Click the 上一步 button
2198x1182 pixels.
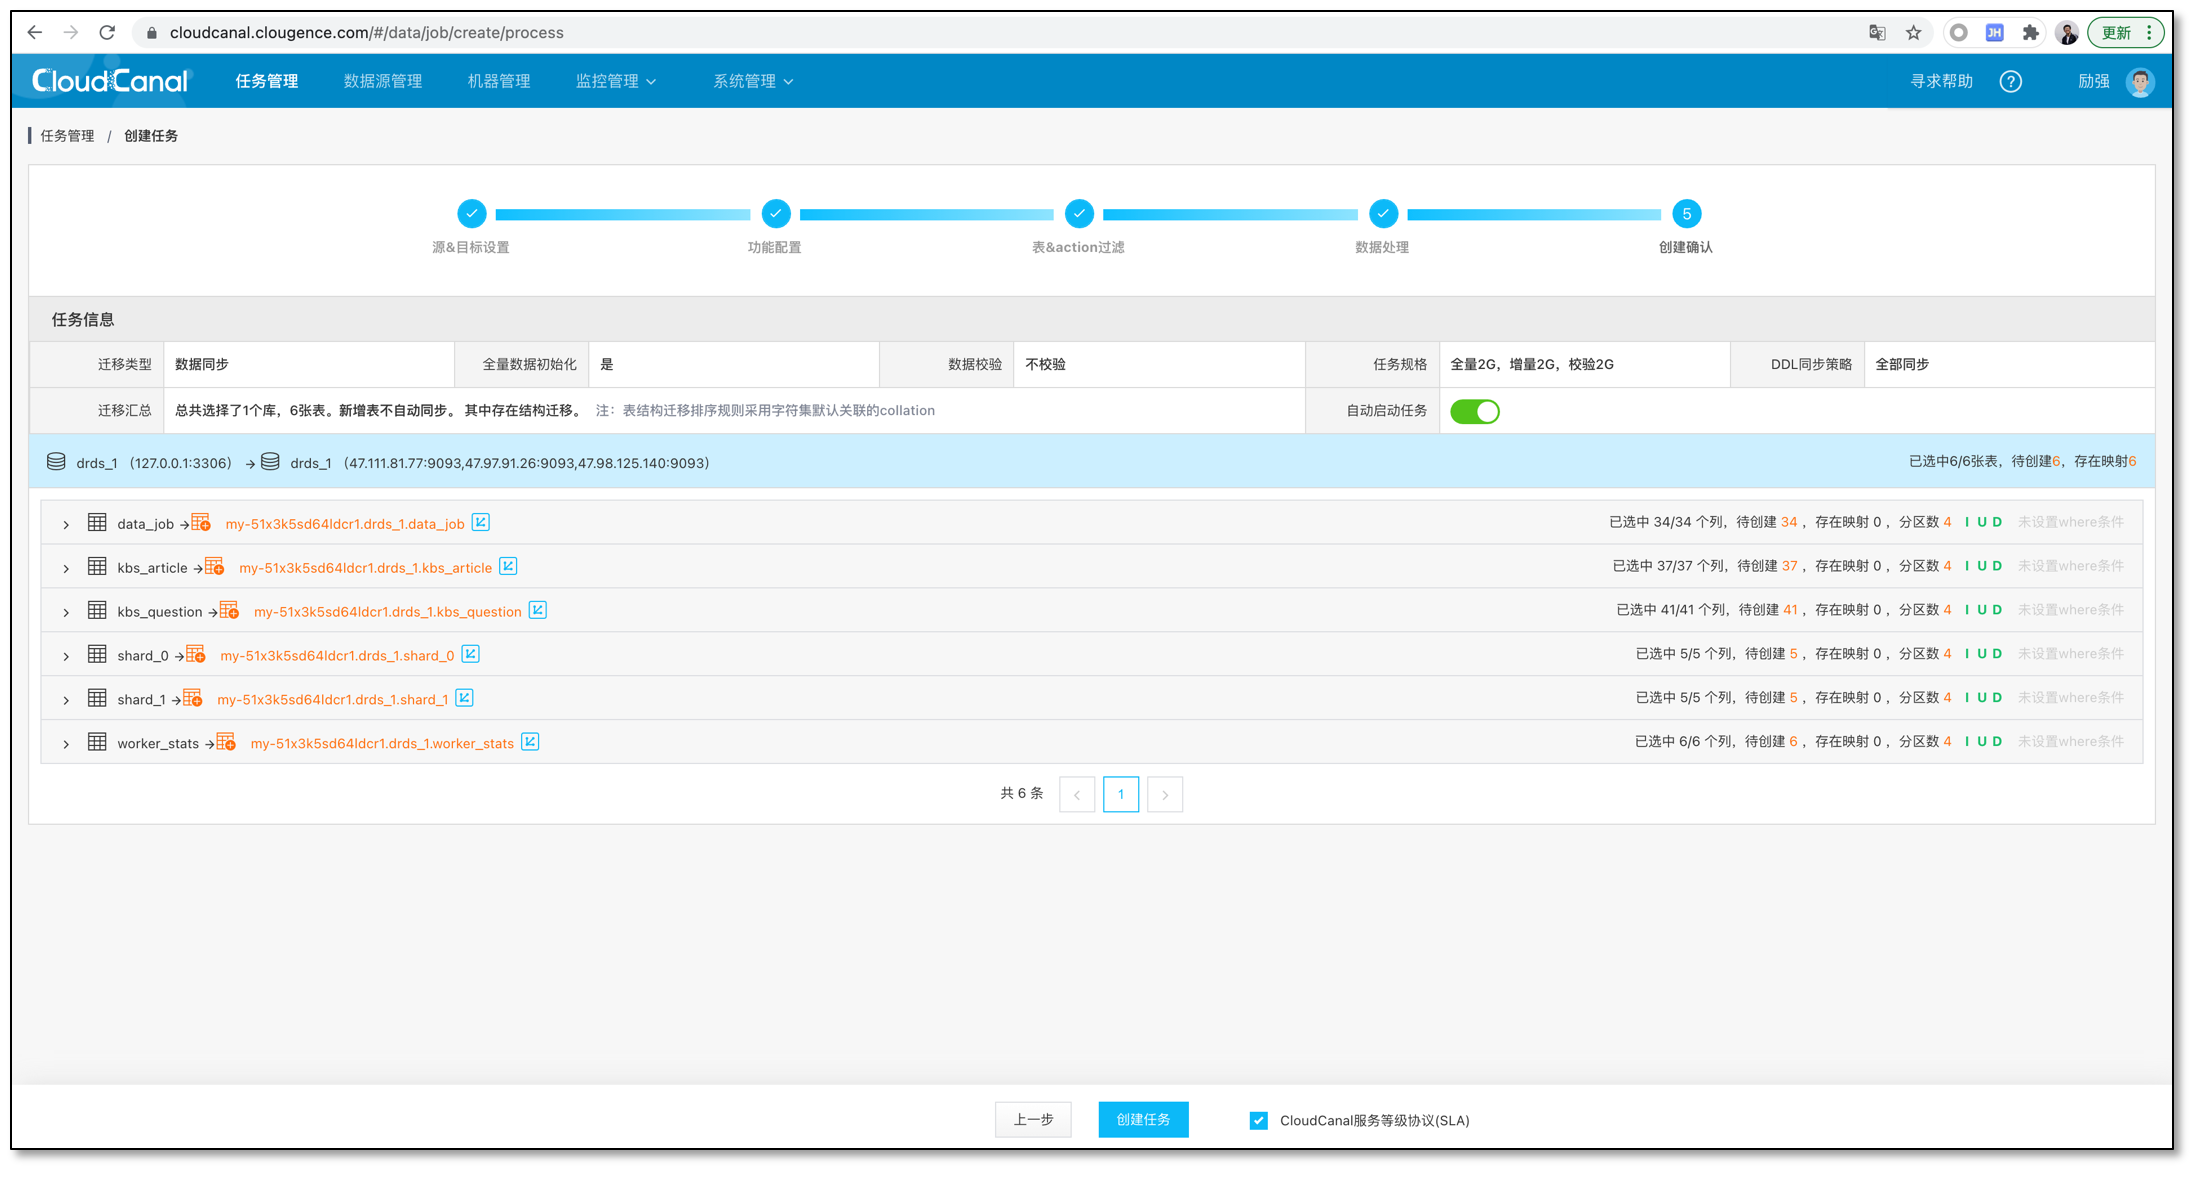coord(1033,1120)
